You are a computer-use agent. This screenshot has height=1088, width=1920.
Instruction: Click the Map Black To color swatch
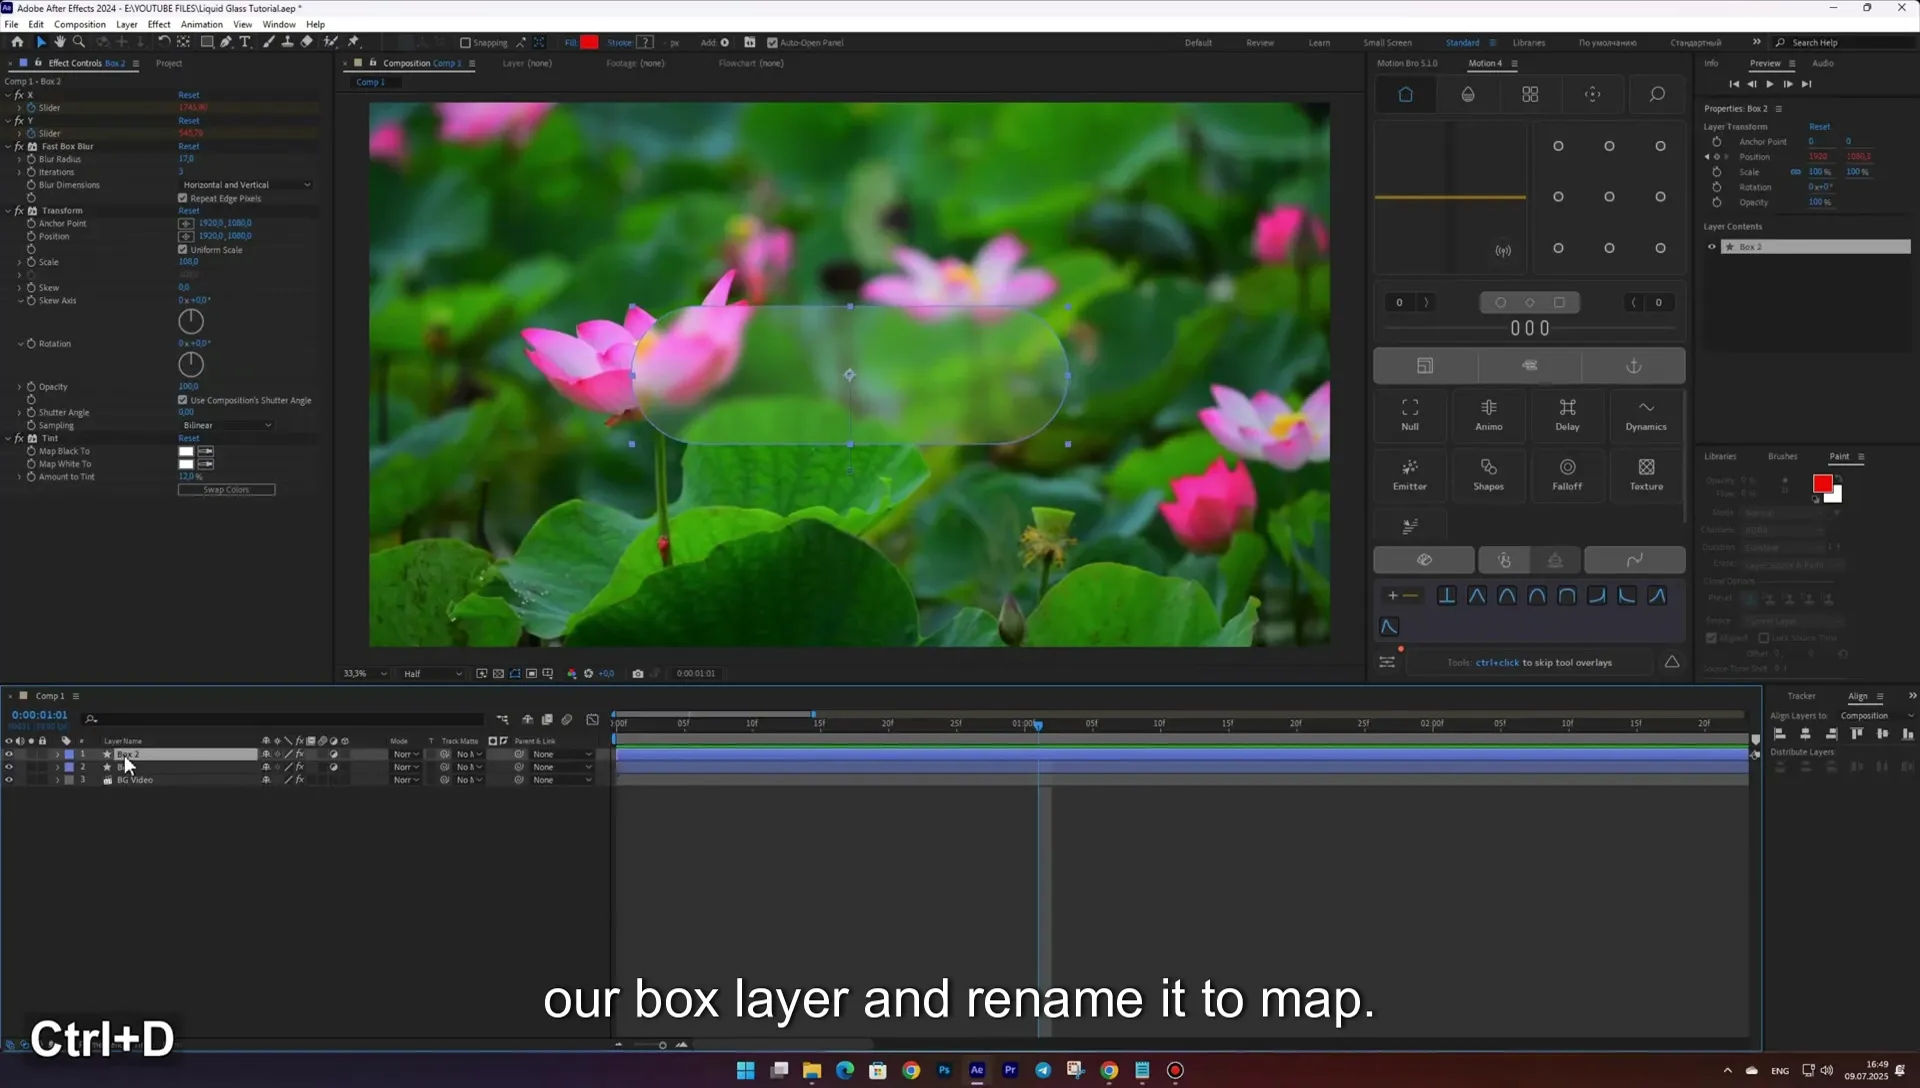[186, 451]
